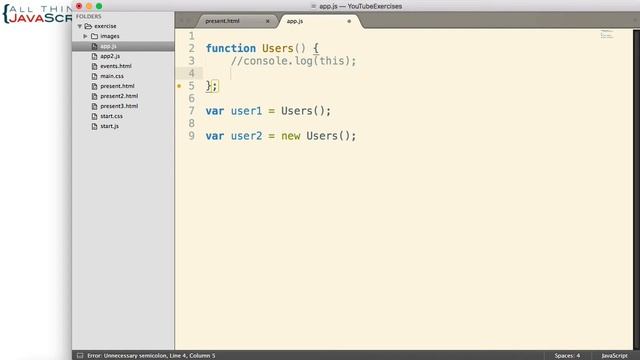Open start.js file
The width and height of the screenshot is (640, 360).
109,126
